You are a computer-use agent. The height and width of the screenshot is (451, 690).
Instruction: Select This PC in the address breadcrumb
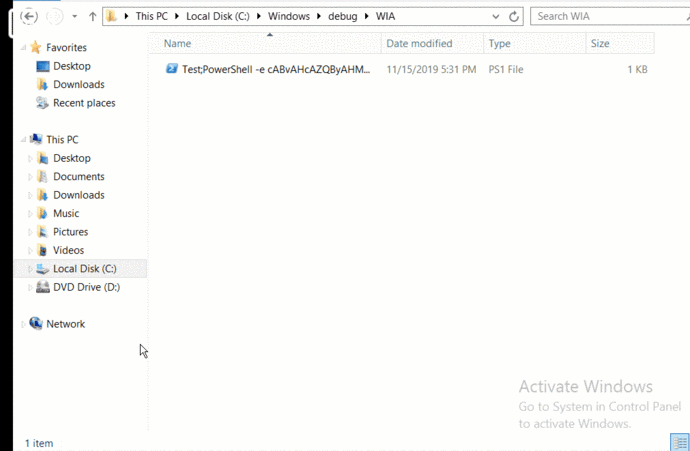click(151, 16)
